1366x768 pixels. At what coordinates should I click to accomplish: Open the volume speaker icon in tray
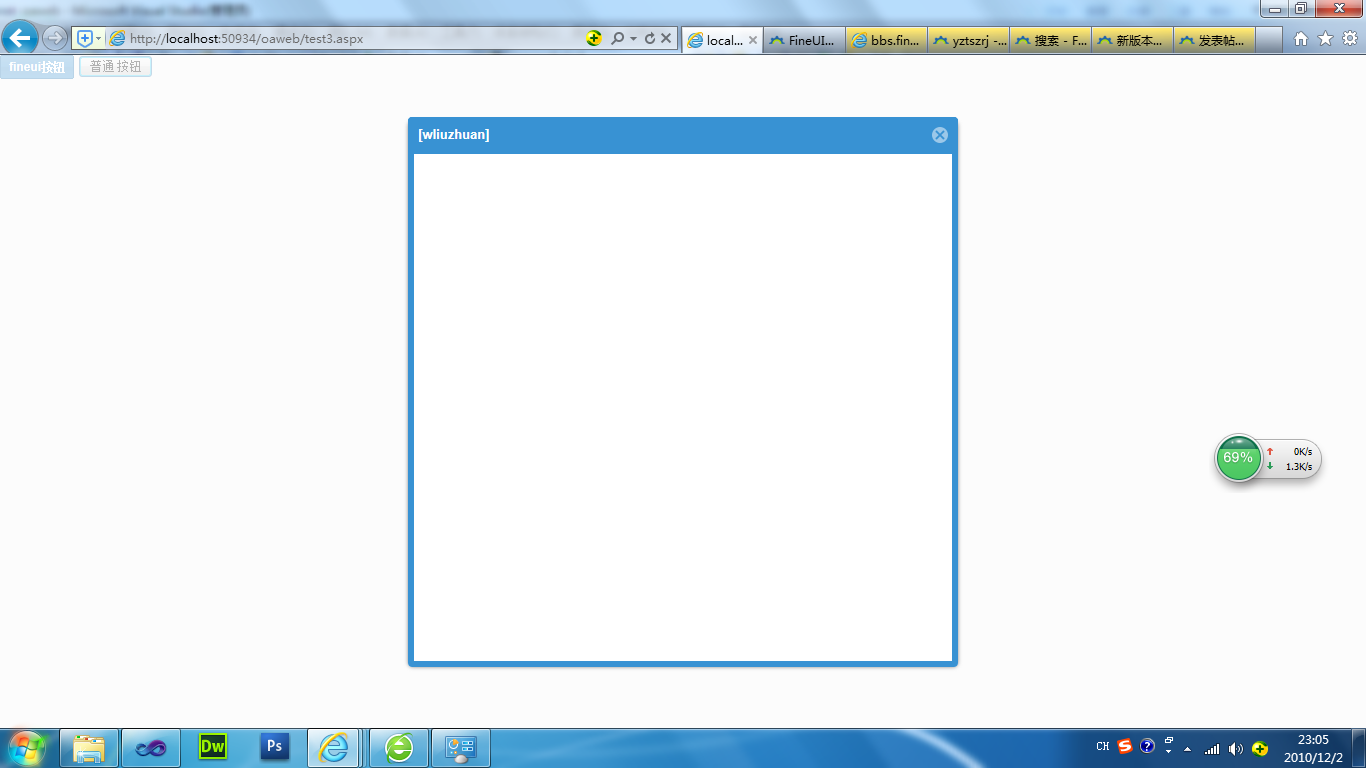1235,748
